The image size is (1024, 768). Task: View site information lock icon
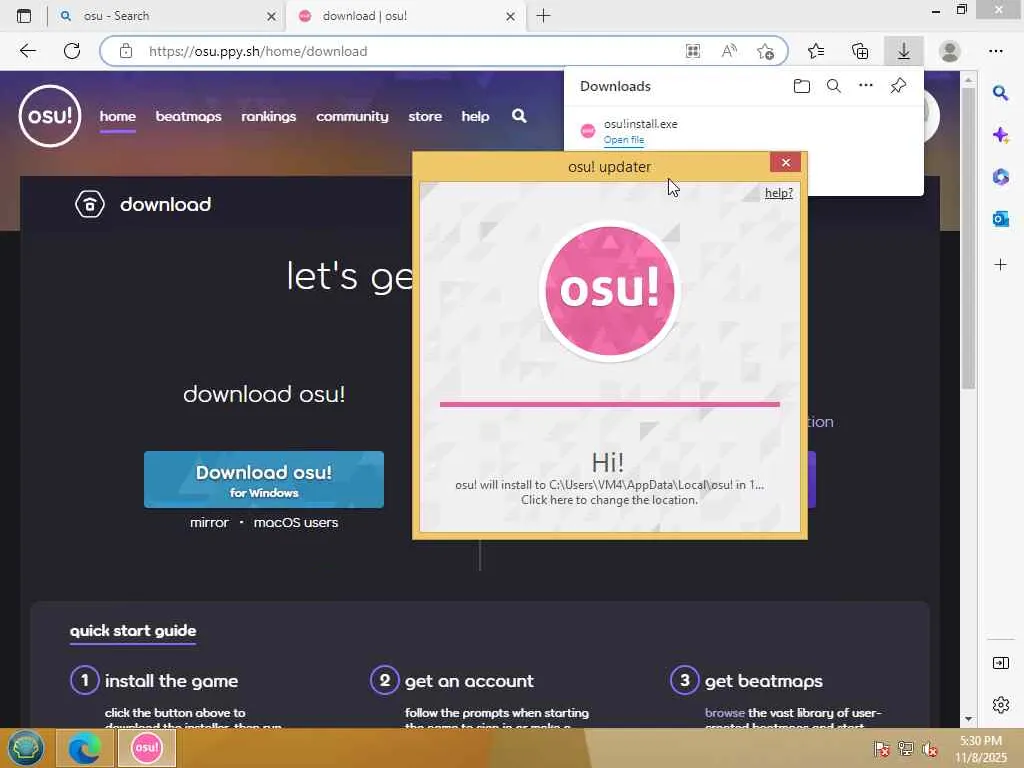(126, 51)
